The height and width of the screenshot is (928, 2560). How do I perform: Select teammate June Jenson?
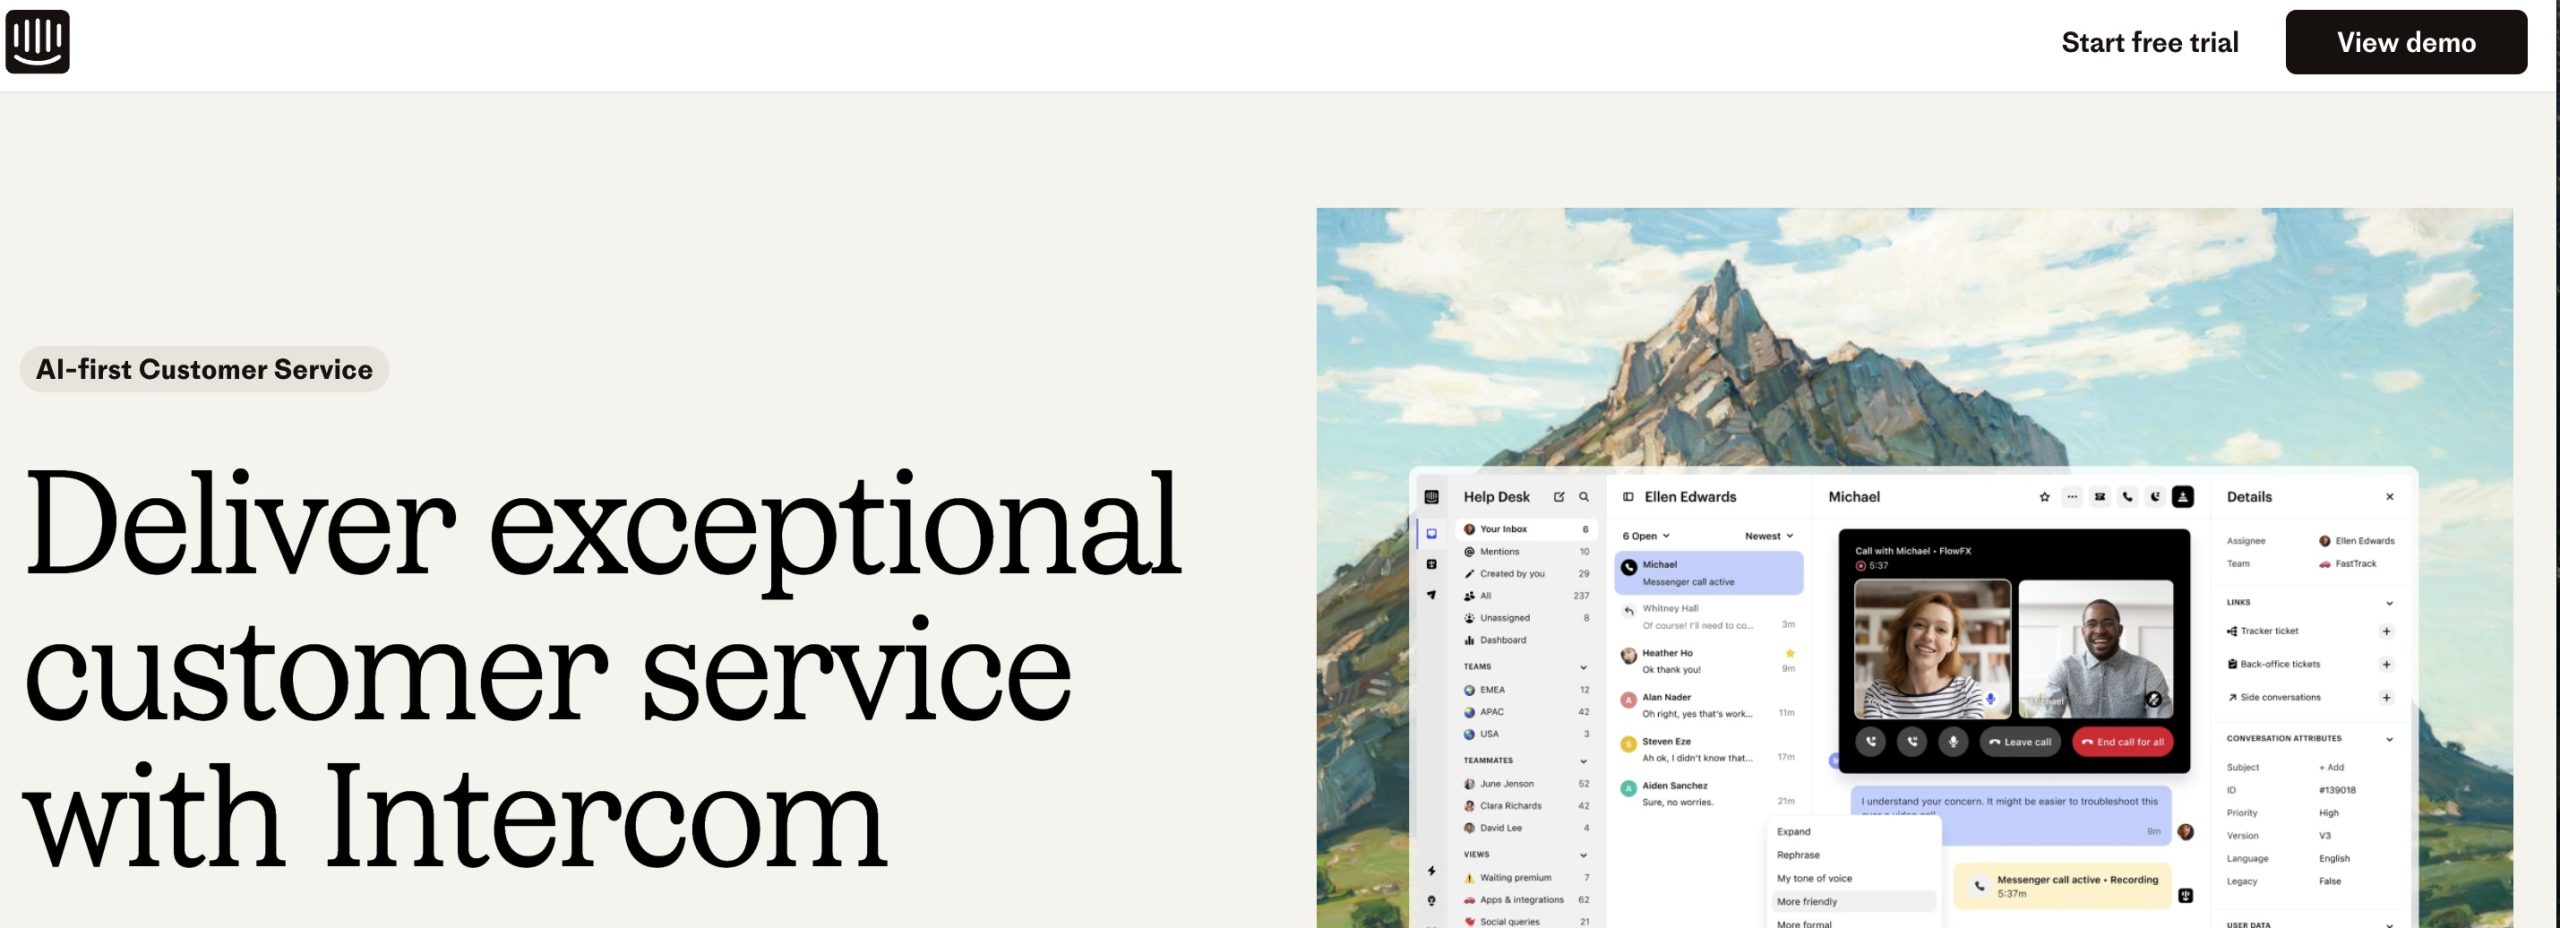pyautogui.click(x=1526, y=784)
